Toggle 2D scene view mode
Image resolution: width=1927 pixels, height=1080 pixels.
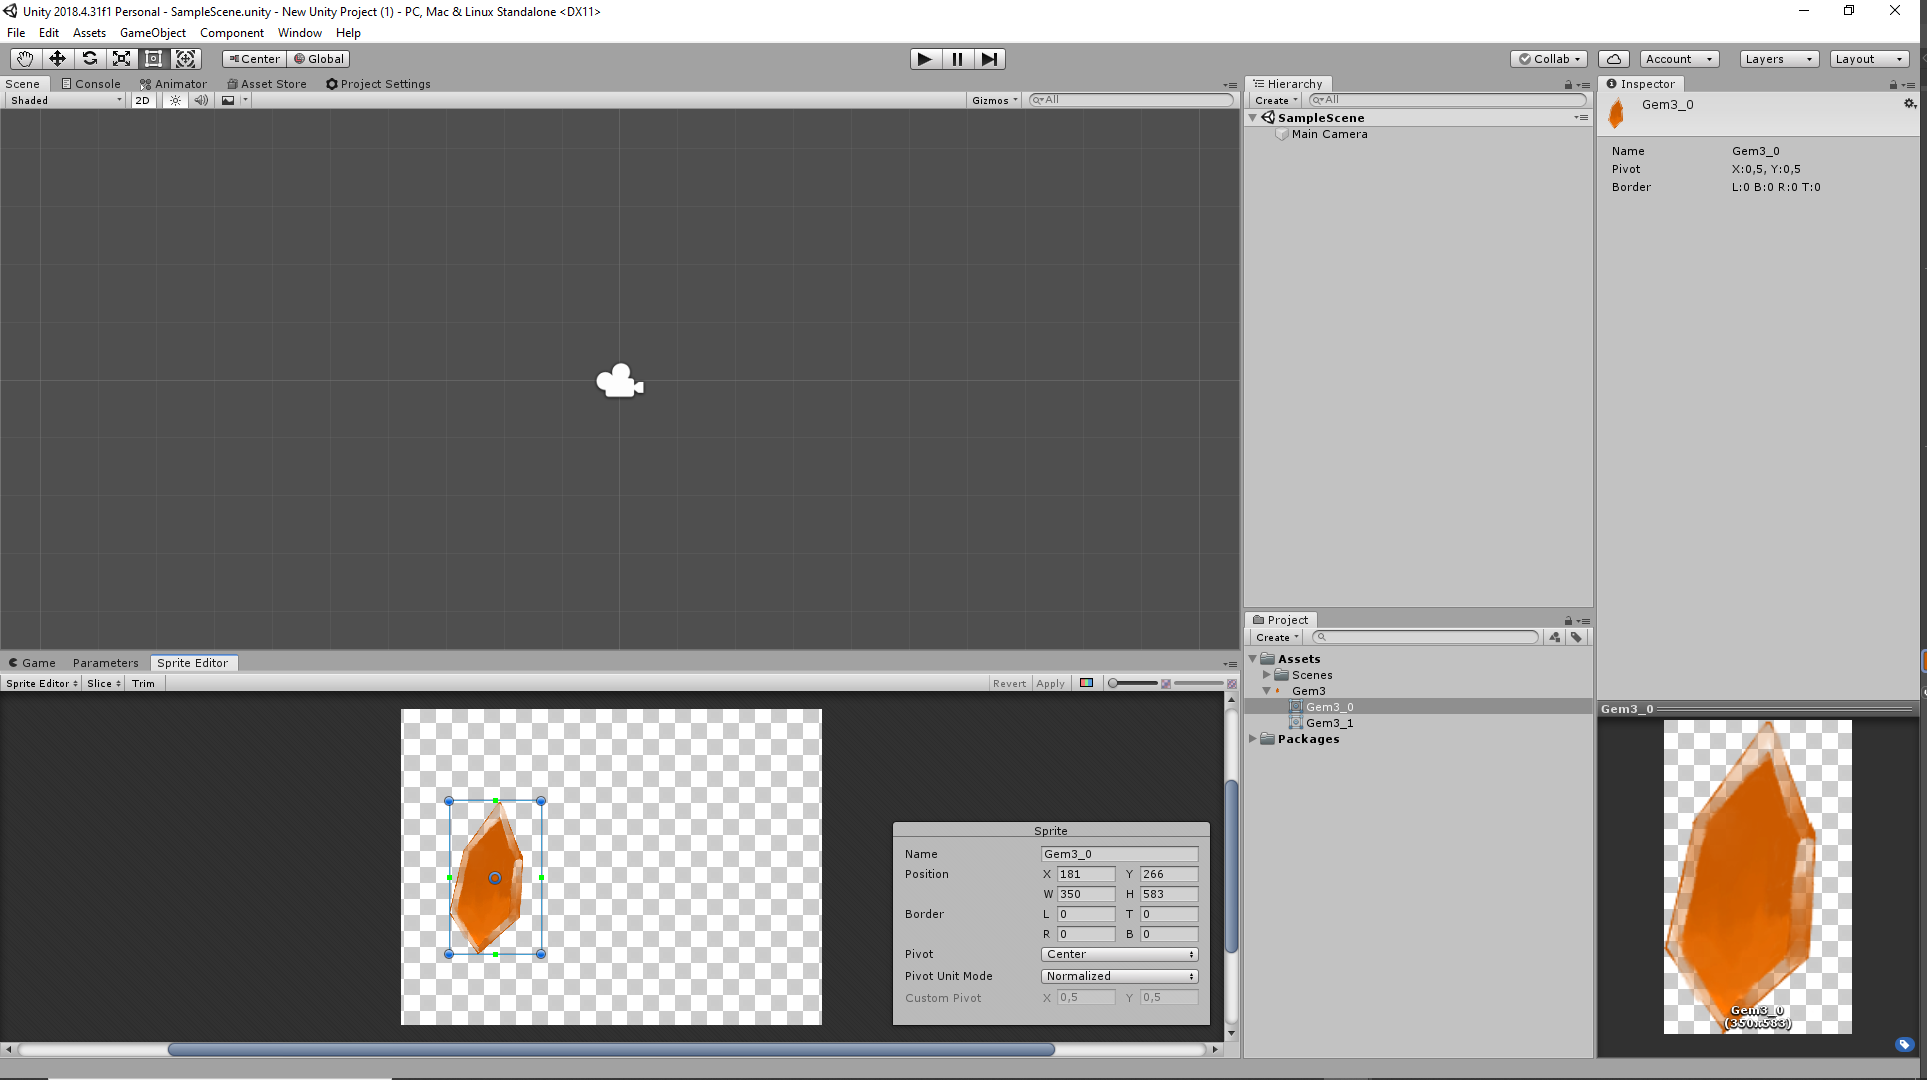point(143,100)
